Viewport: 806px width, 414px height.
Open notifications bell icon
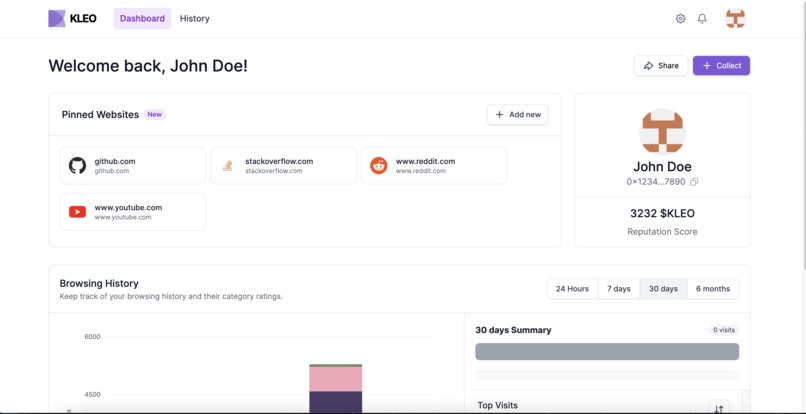tap(702, 19)
